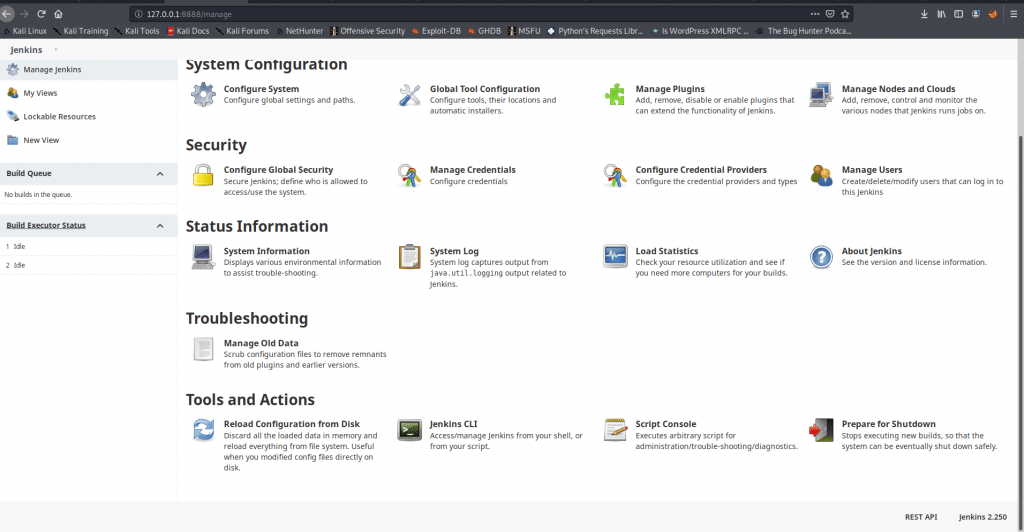Screen dimensions: 1024x532
Task: Open the MSFU bookmark
Action: [524, 31]
